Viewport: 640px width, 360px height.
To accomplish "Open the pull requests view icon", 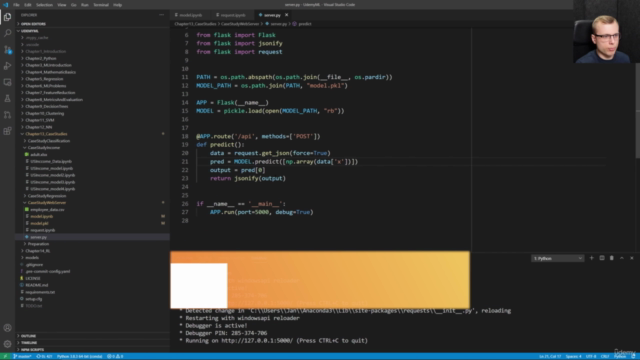I will pyautogui.click(x=7, y=115).
